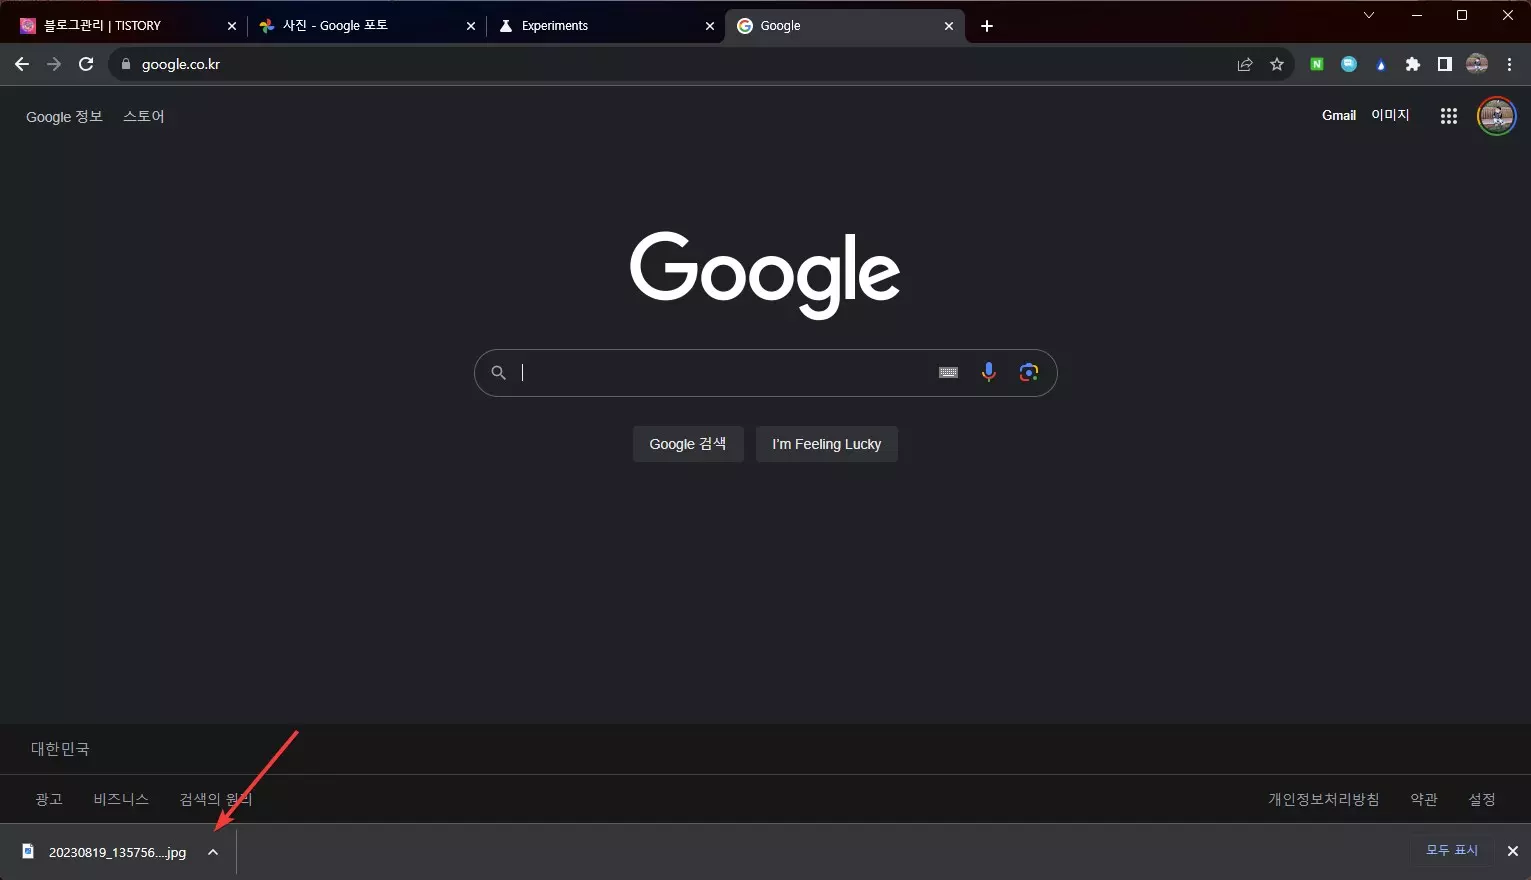Image resolution: width=1531 pixels, height=880 pixels.
Task: Click the magnifier icon in search box
Action: pos(498,373)
